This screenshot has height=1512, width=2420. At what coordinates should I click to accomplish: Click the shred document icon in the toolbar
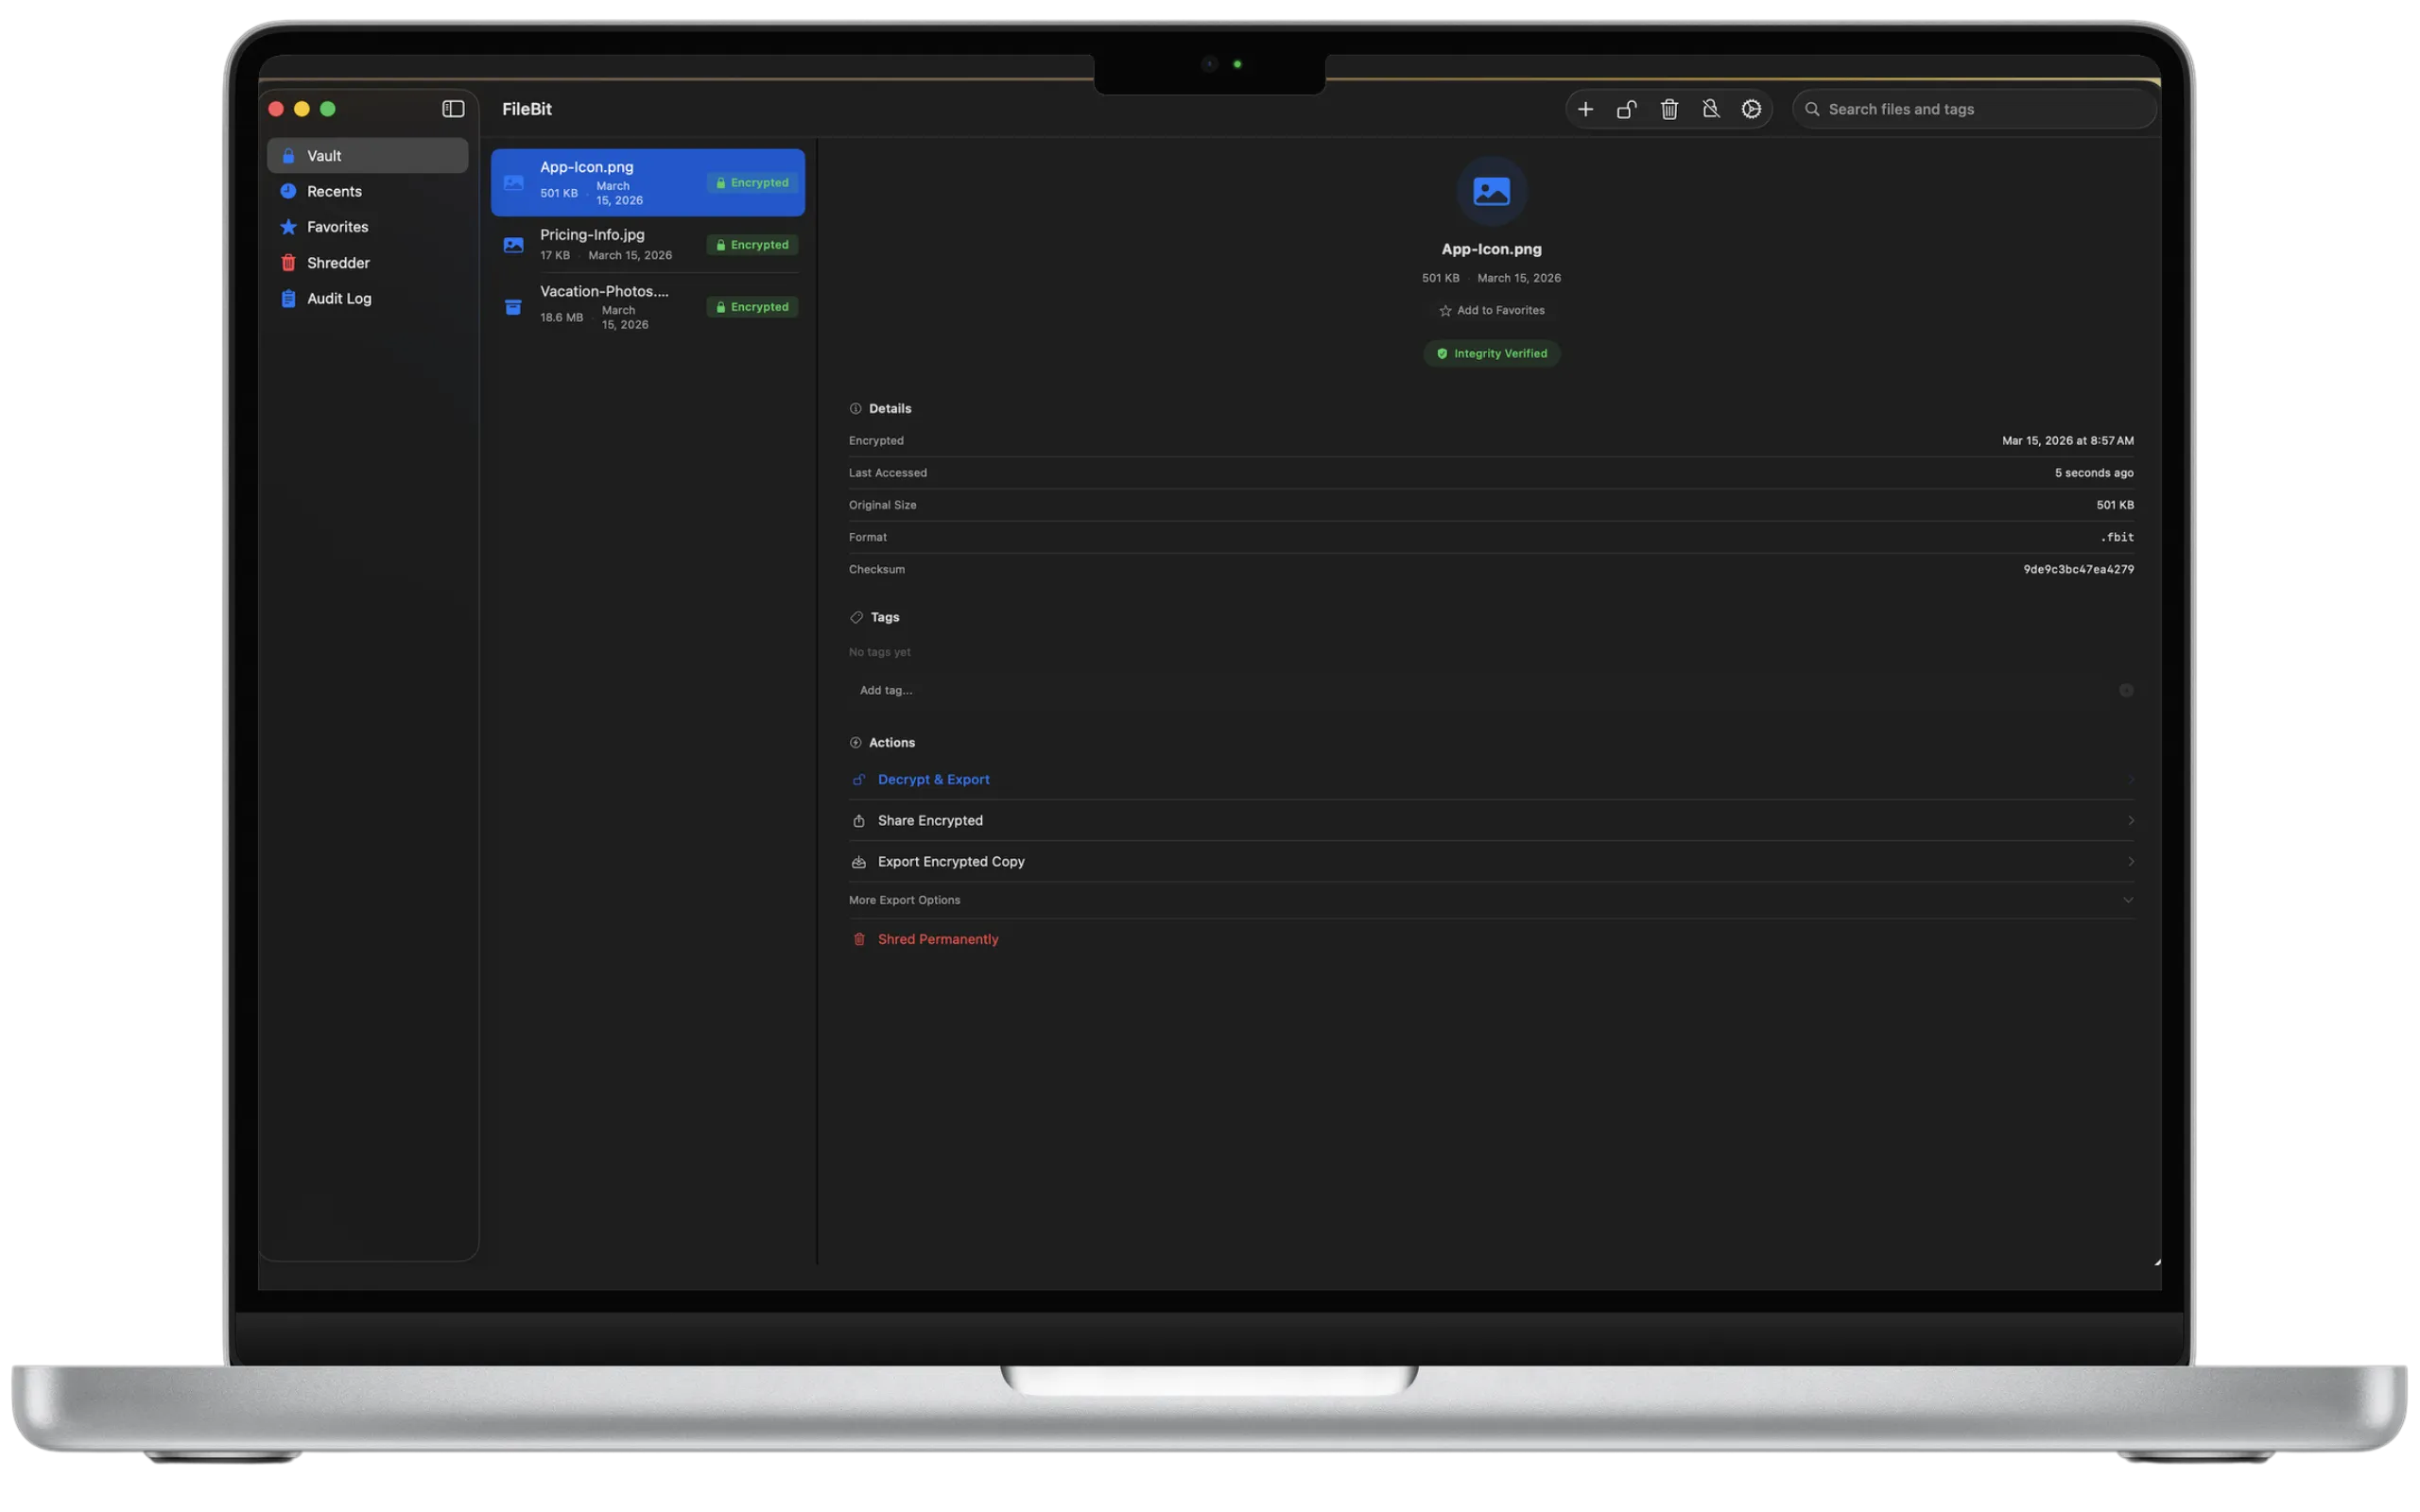click(1710, 109)
